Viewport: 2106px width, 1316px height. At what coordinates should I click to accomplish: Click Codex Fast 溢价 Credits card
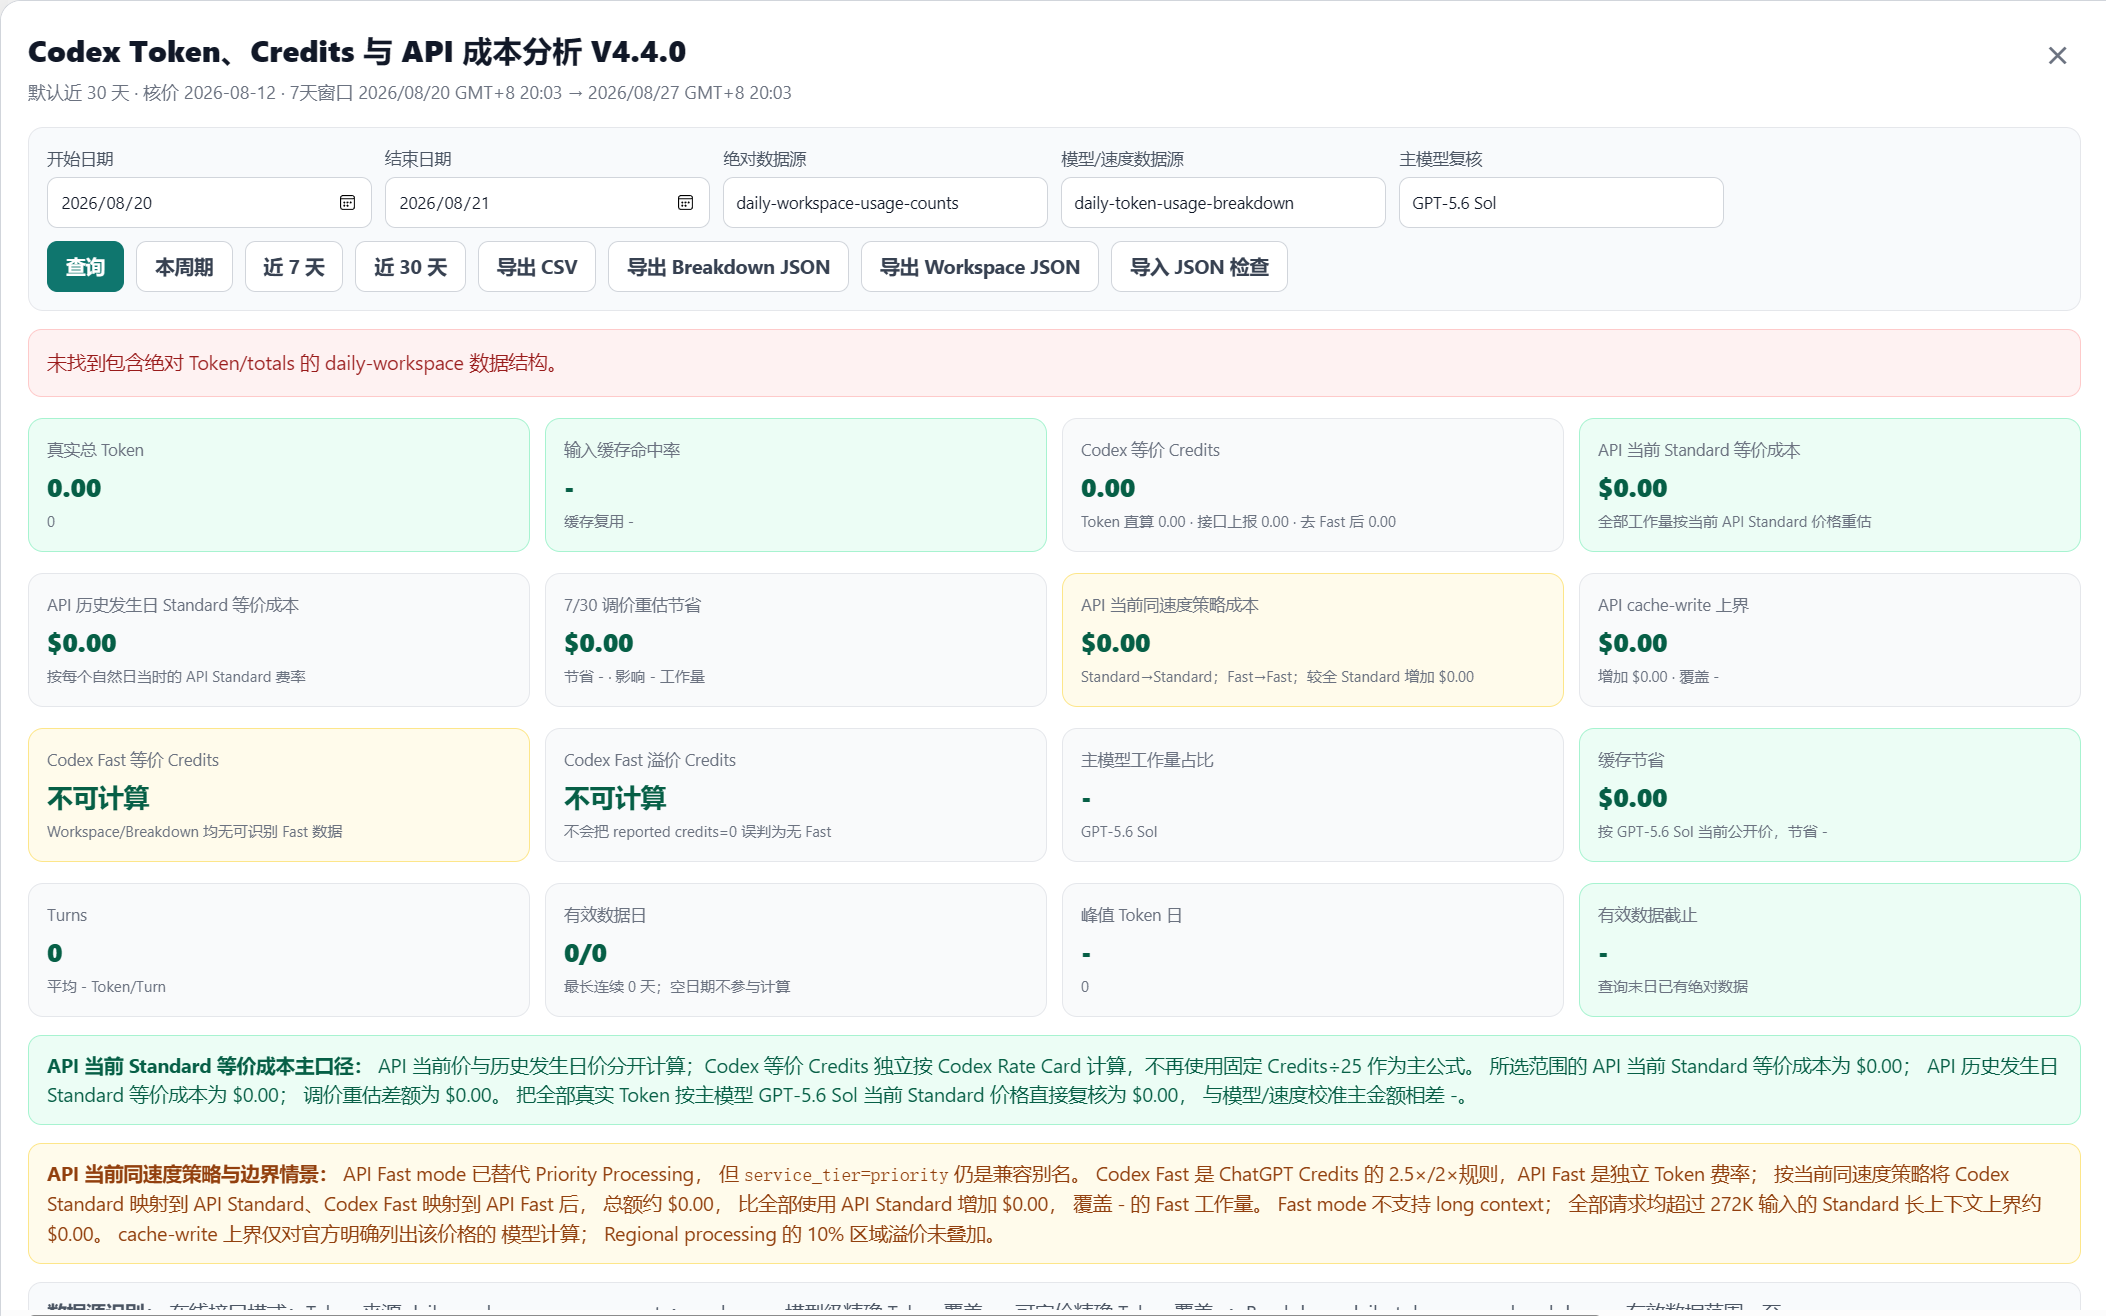point(796,795)
